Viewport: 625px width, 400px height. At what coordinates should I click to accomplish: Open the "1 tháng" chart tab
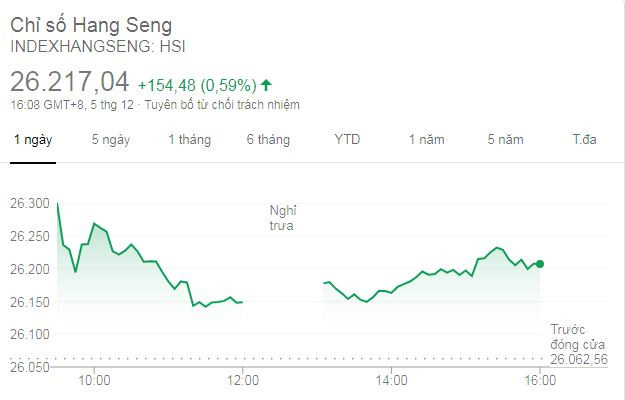[x=189, y=140]
